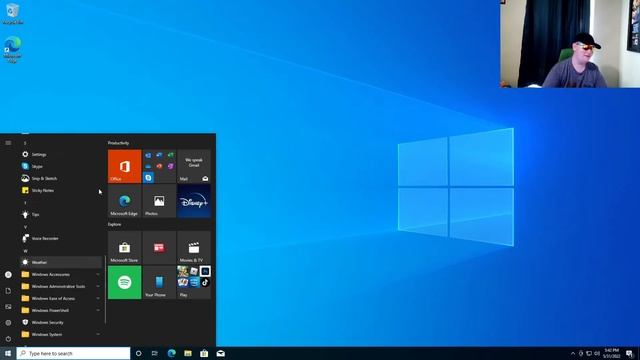Viewport: 640px width, 360px height.
Task: Open Settings from the app list
Action: [x=61, y=154]
